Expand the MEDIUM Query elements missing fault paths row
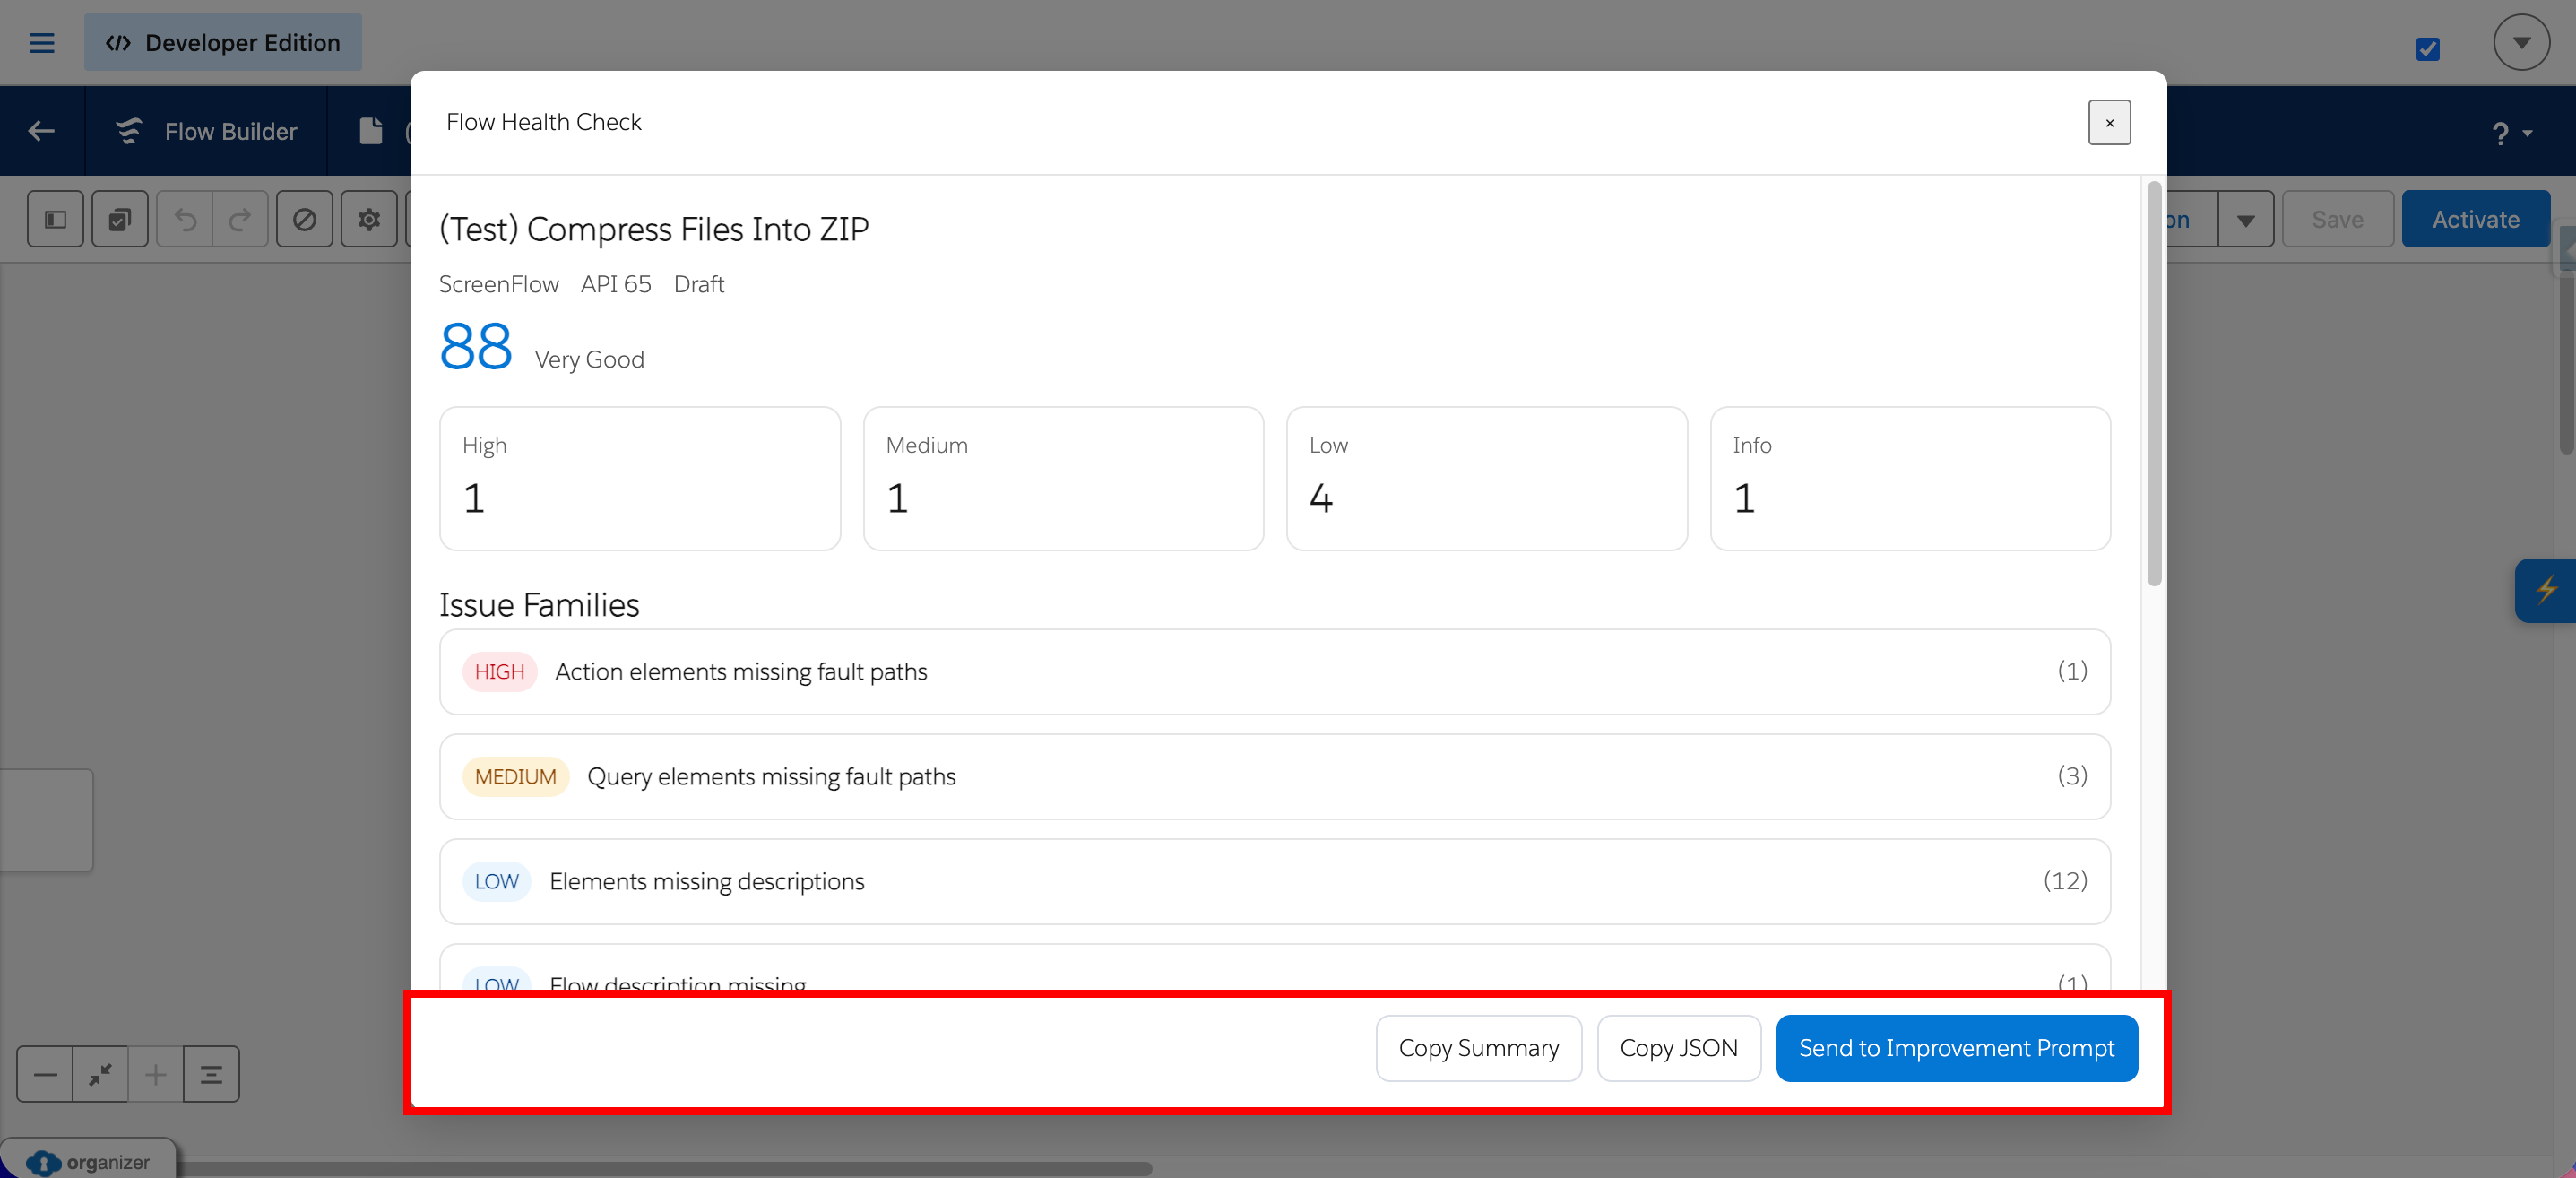This screenshot has height=1178, width=2576. click(1273, 777)
